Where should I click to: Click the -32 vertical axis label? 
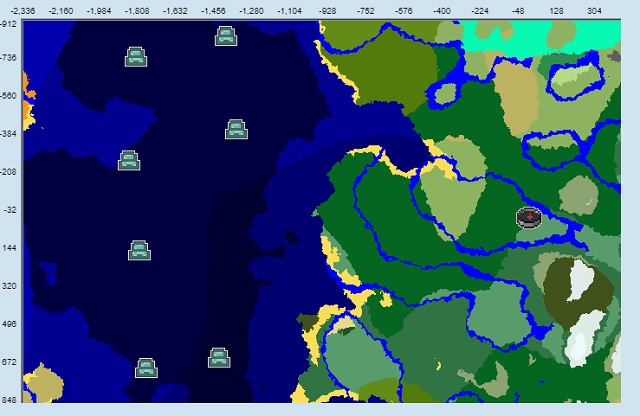point(11,210)
